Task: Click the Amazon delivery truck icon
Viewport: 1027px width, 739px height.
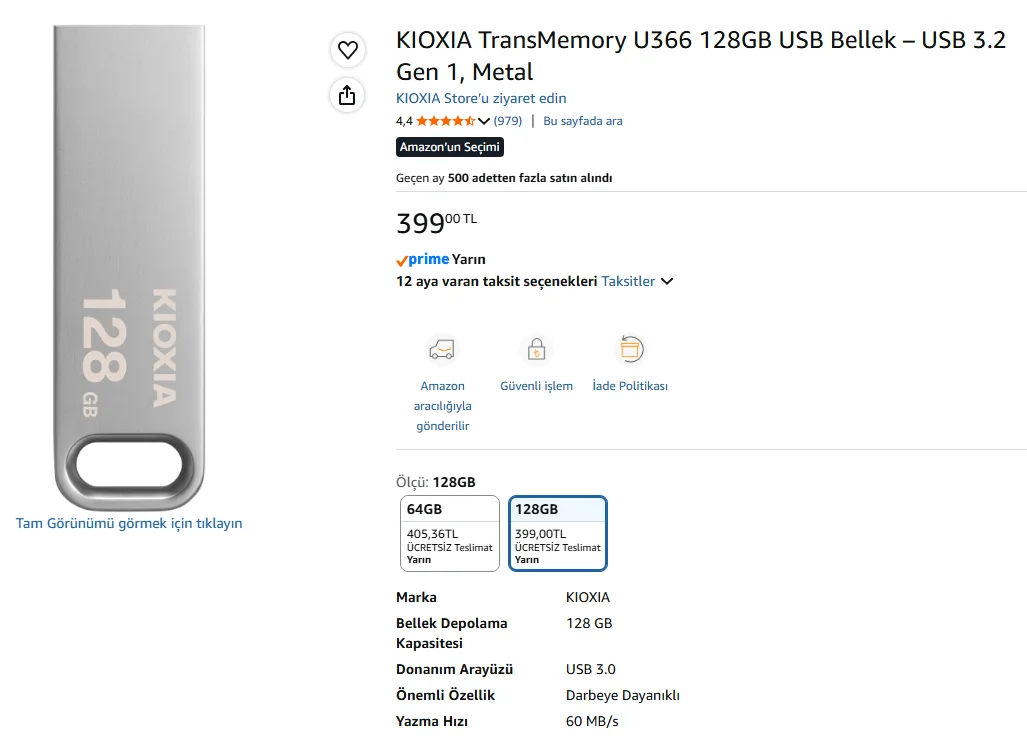Action: pyautogui.click(x=442, y=350)
